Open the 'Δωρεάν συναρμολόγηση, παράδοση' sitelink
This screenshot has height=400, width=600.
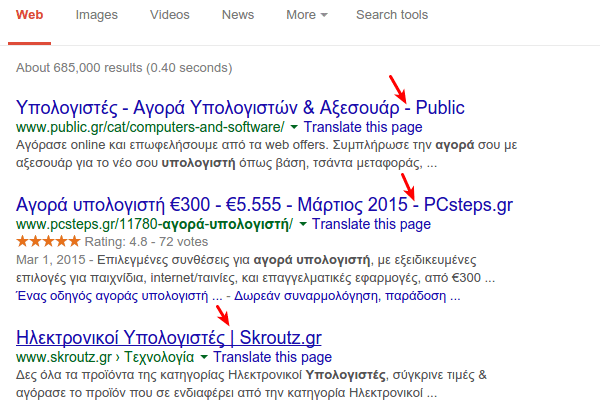[x=347, y=296]
